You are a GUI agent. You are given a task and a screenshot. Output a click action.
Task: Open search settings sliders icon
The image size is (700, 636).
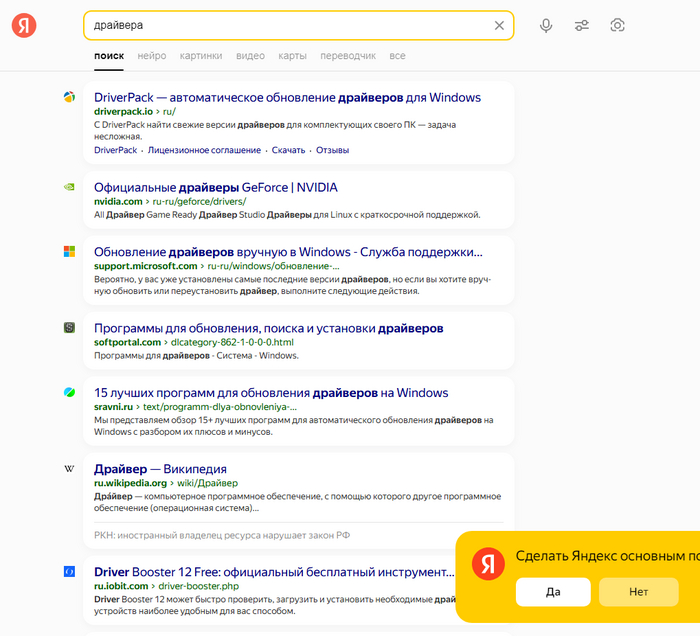coord(582,25)
